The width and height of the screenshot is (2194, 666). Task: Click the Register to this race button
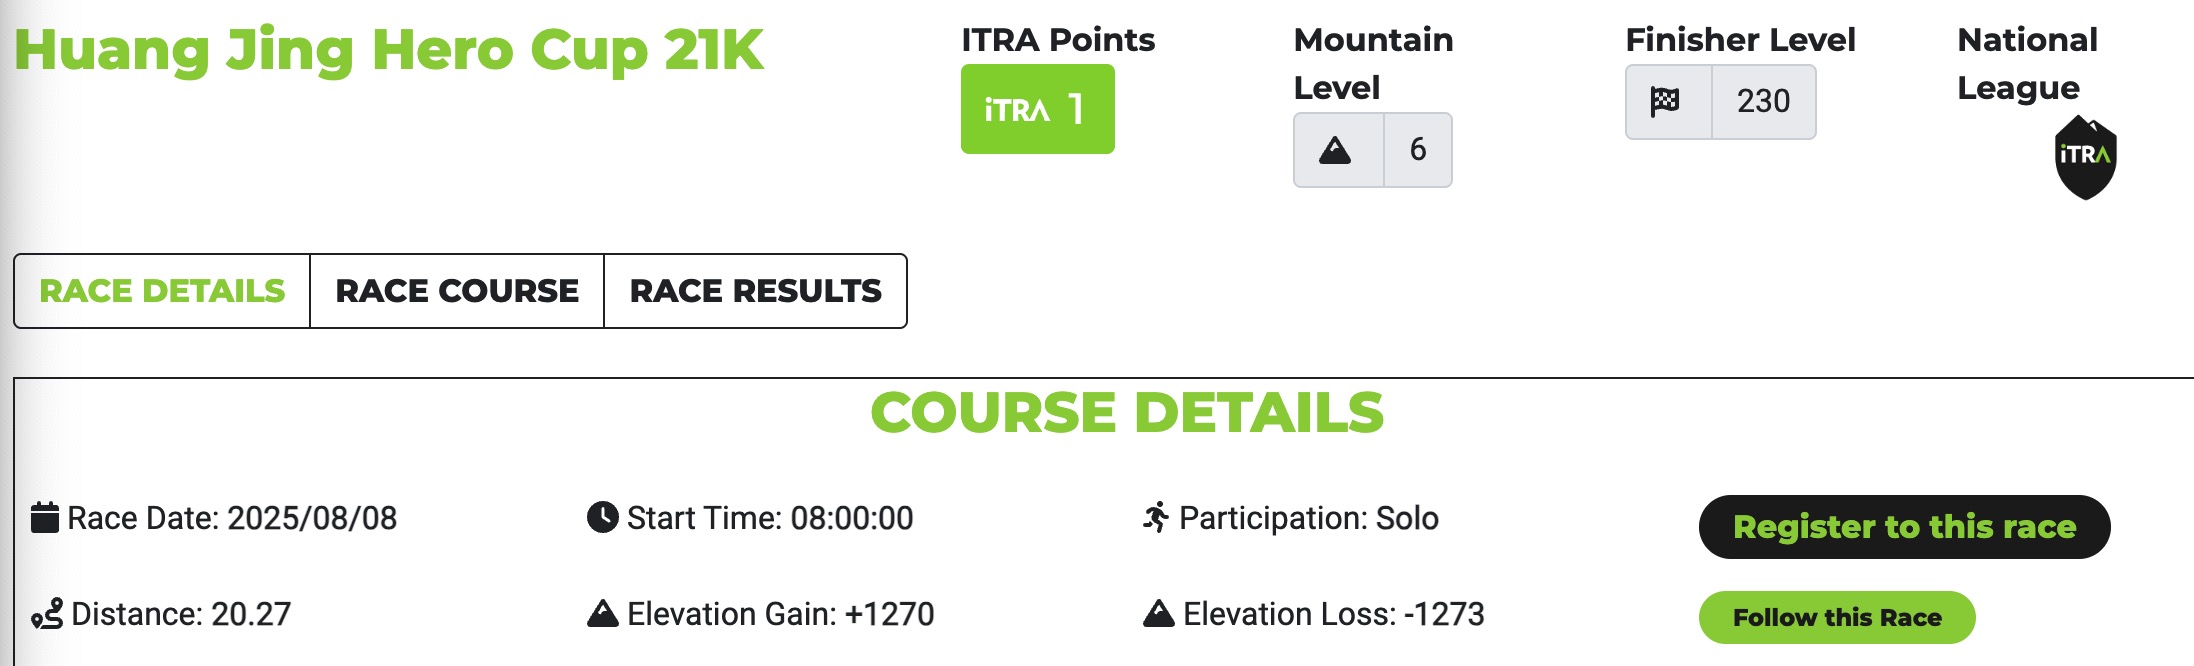1904,527
